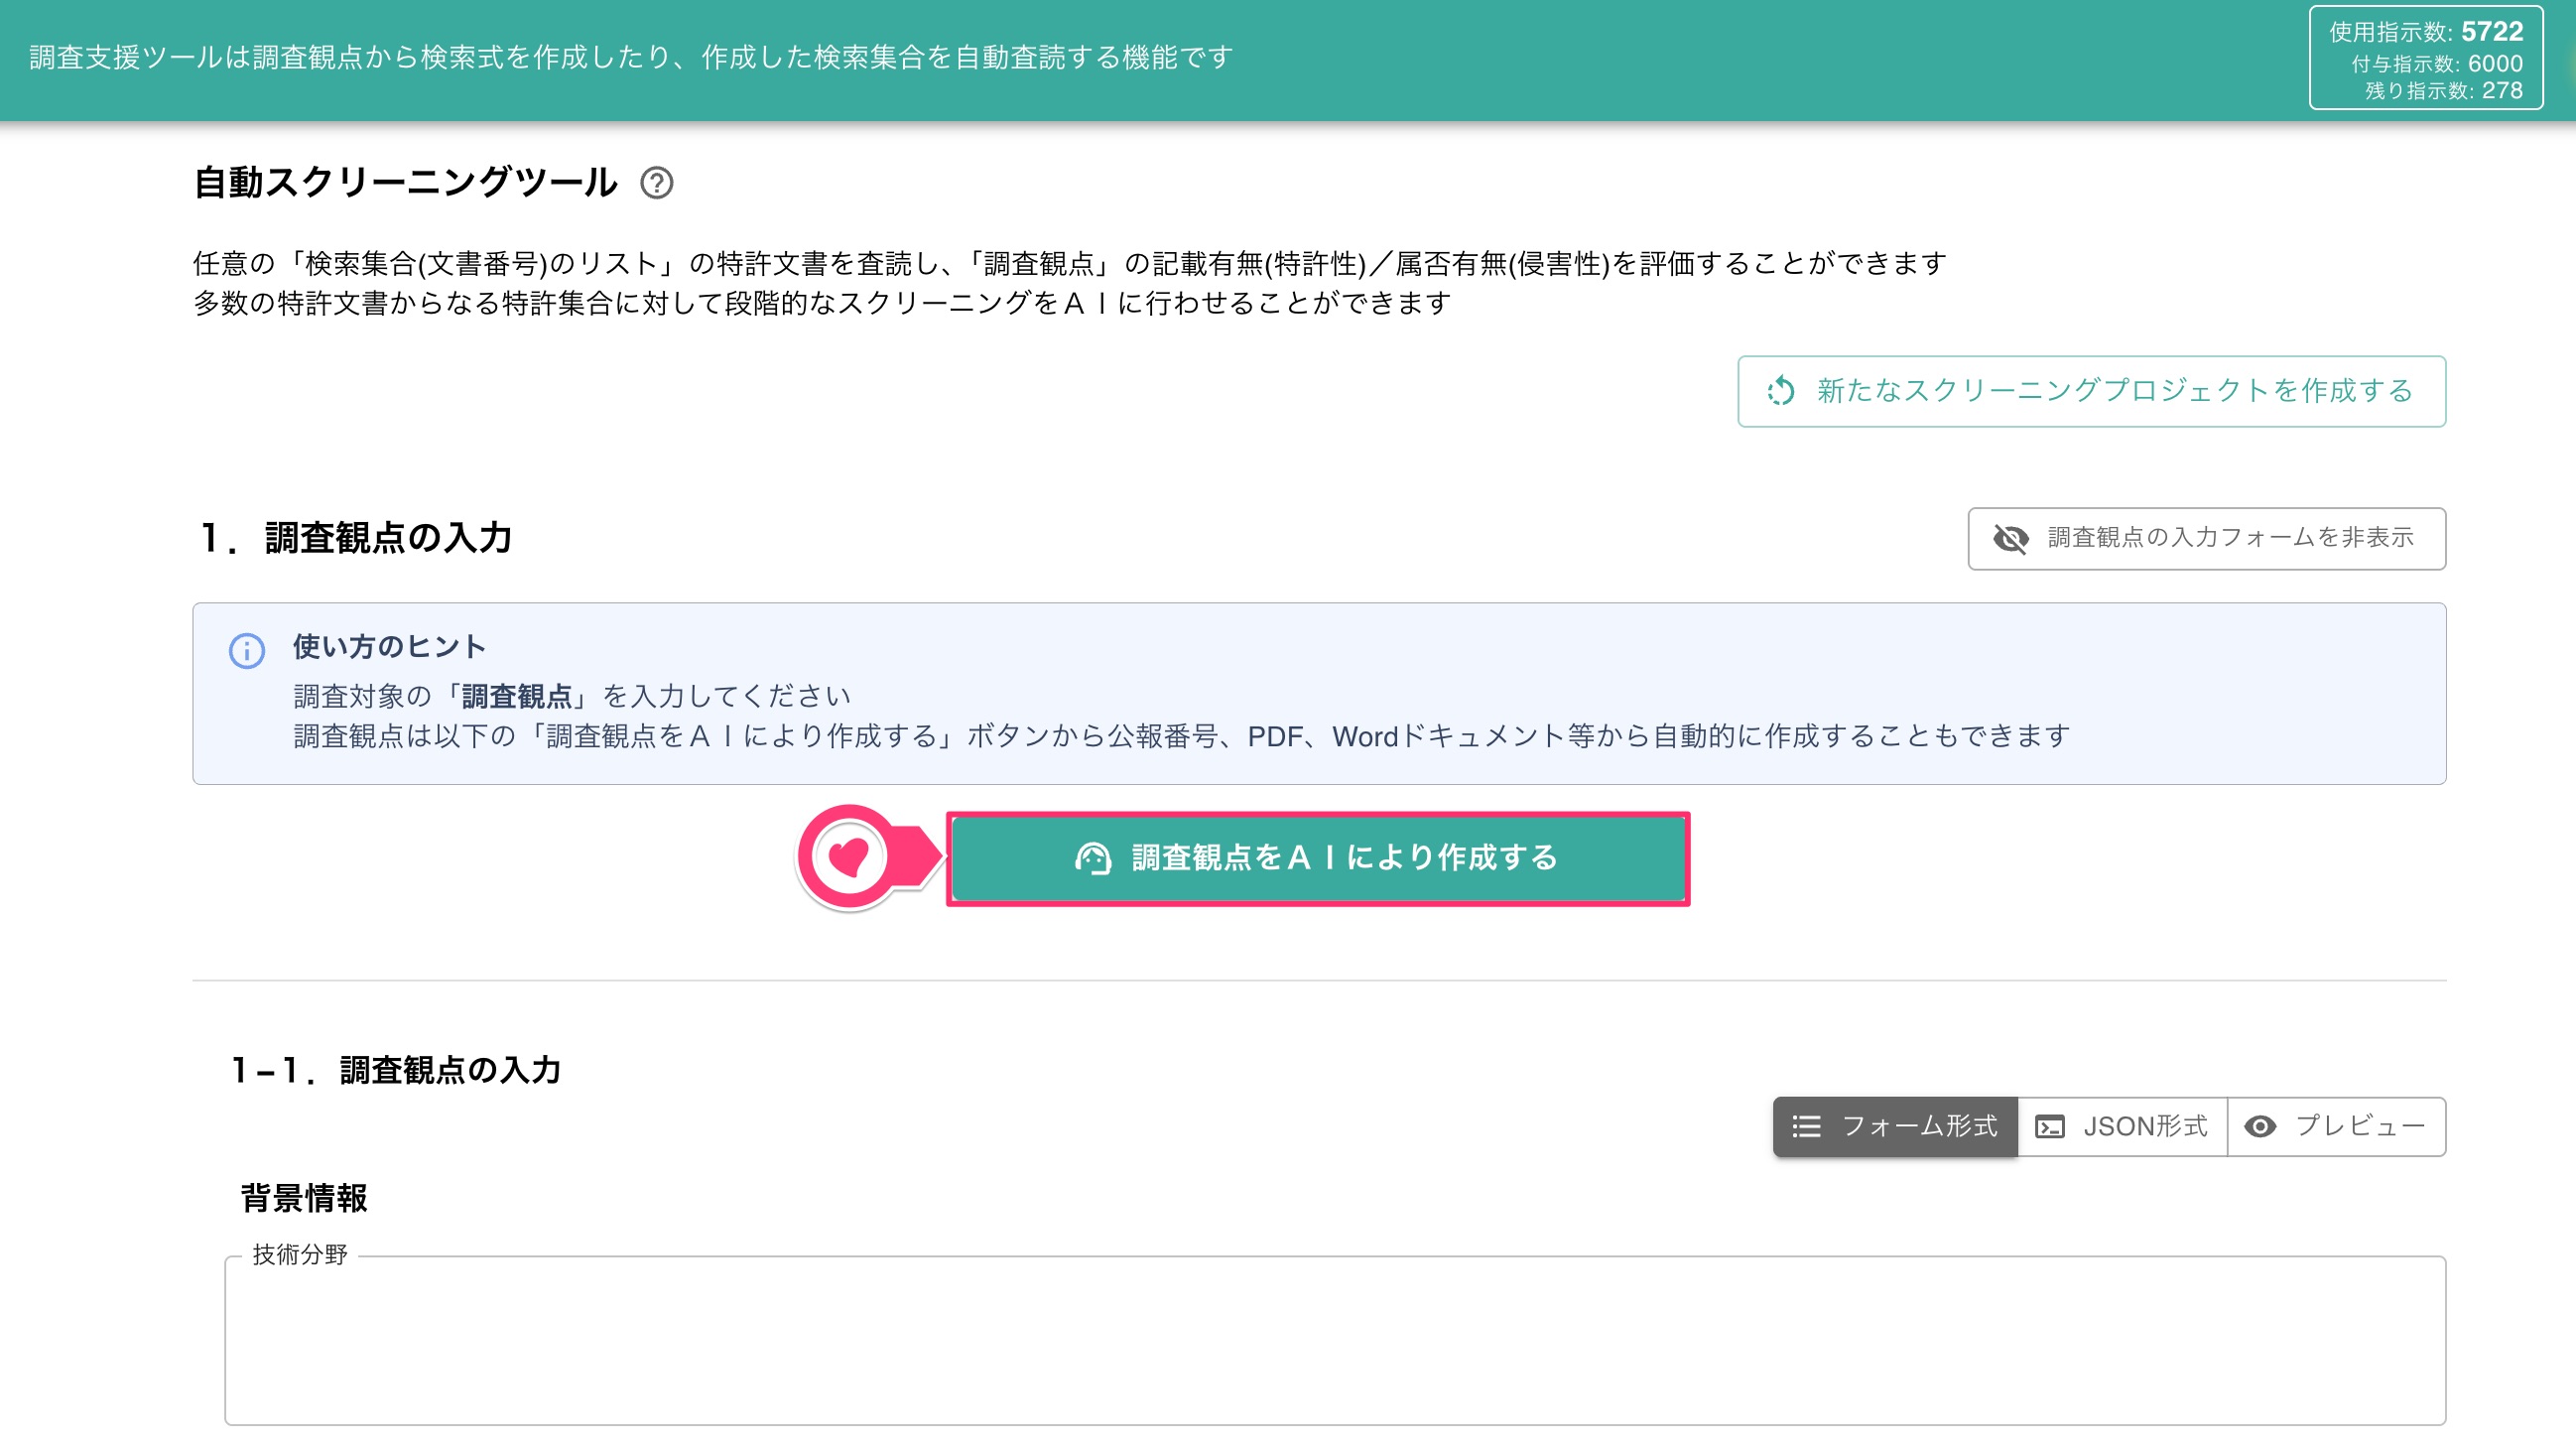Click the info icon in 使い方のヒント box
The width and height of the screenshot is (2576, 1443).
(247, 651)
